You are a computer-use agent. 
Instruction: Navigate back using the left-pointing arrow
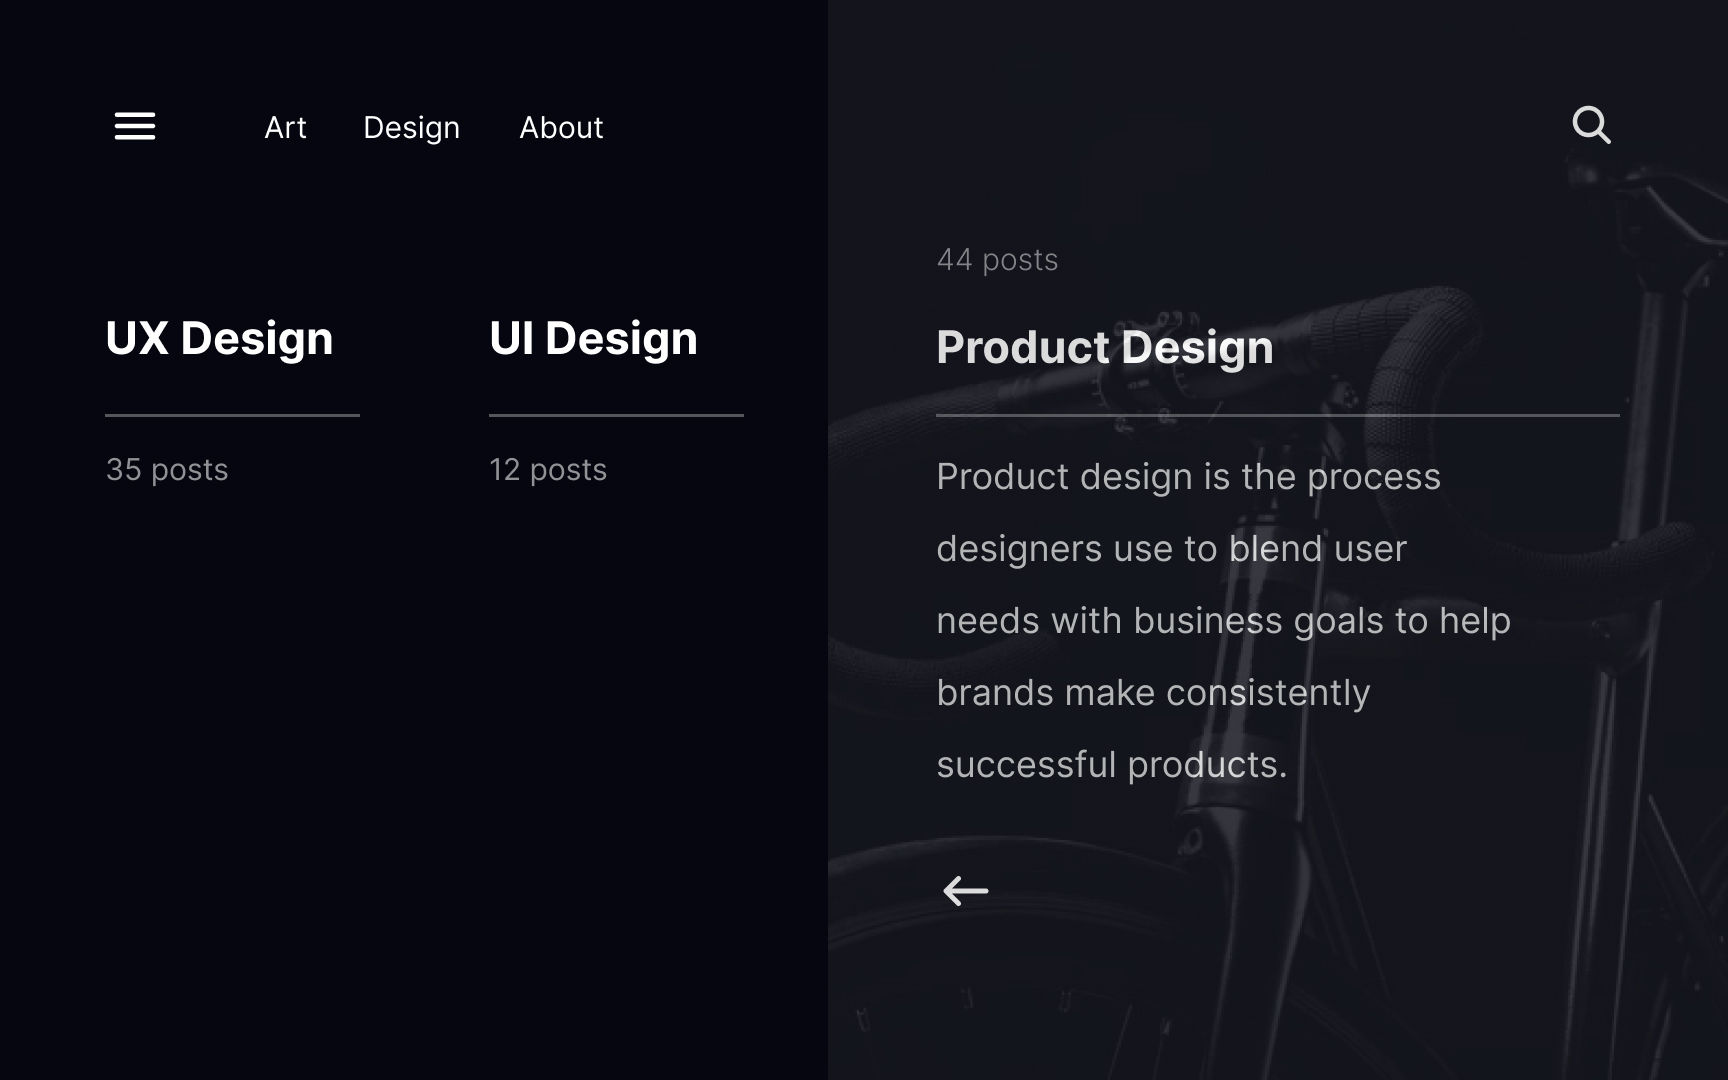click(x=965, y=889)
